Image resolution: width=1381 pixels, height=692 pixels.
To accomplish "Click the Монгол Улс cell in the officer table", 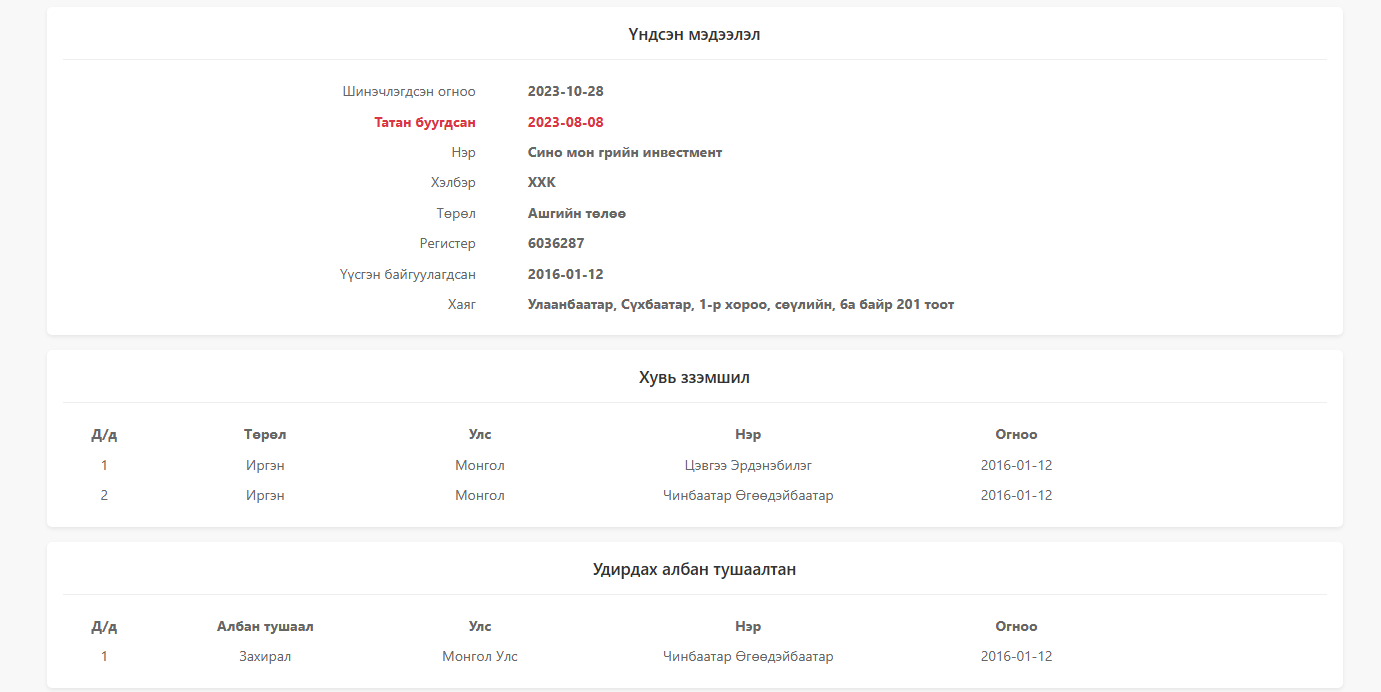I will pos(480,657).
